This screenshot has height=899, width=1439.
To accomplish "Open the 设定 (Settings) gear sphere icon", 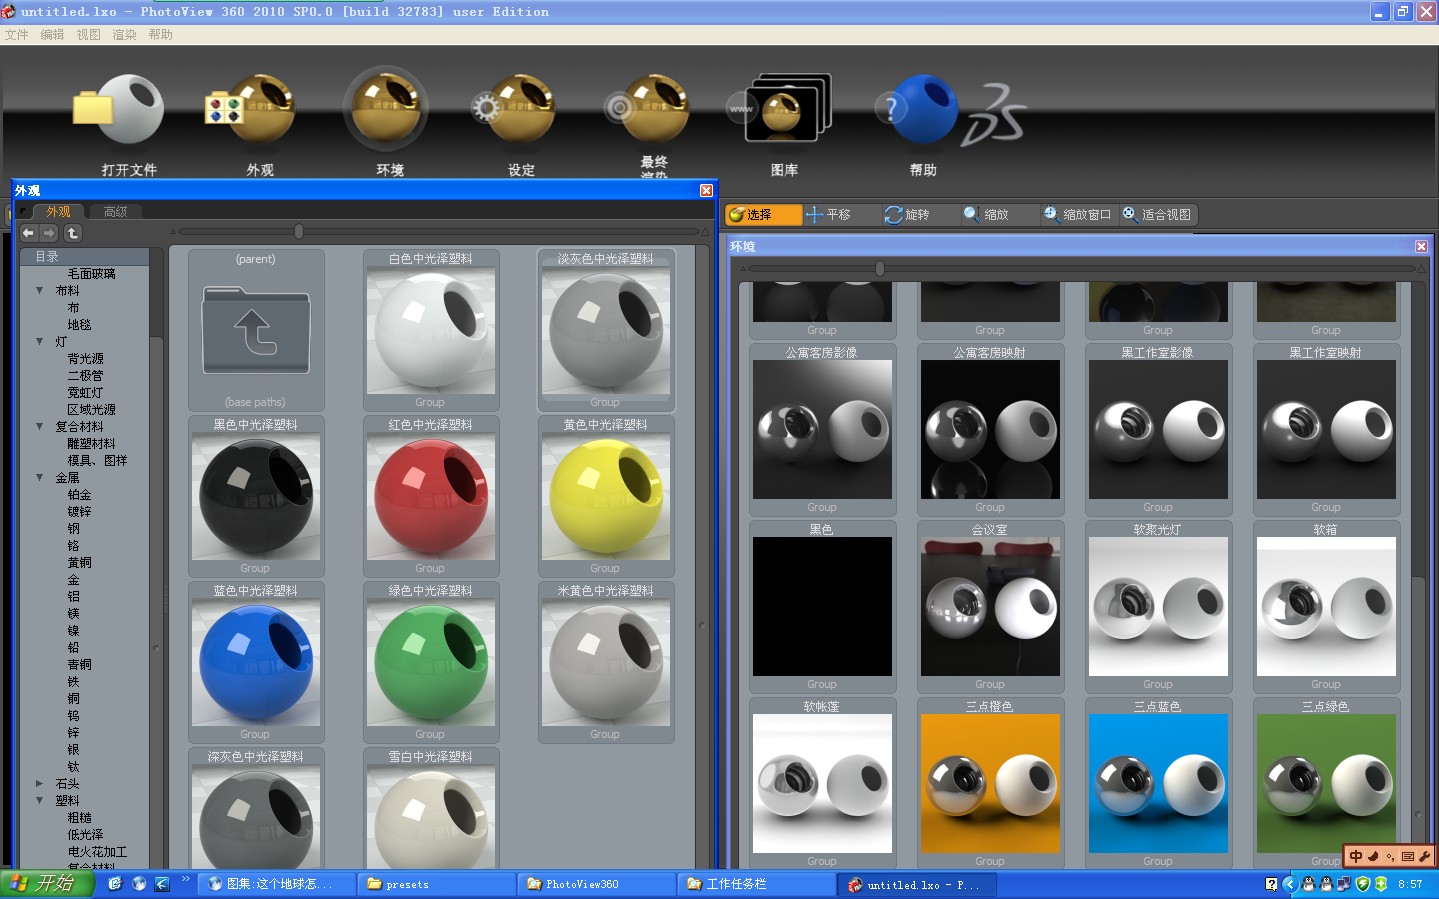I will point(515,110).
